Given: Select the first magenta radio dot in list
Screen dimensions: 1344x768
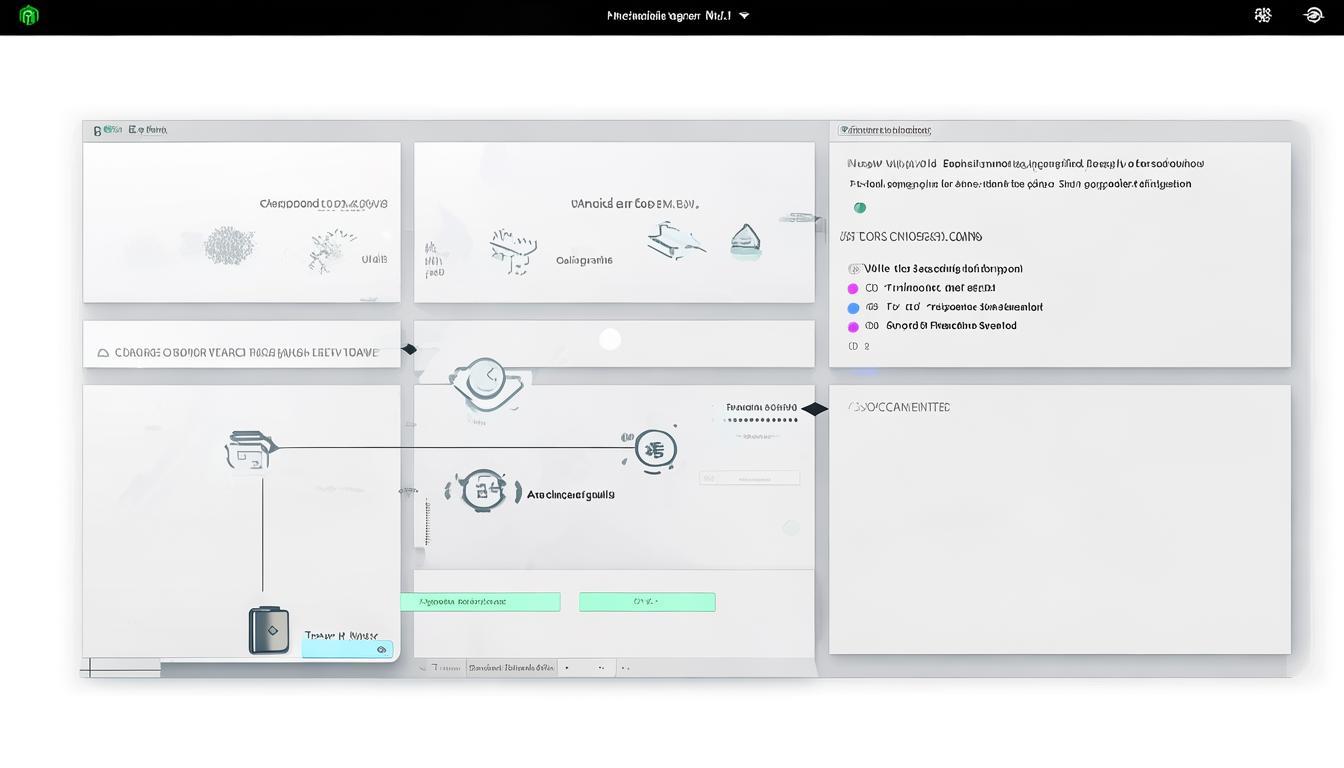Looking at the screenshot, I should click(x=853, y=289).
